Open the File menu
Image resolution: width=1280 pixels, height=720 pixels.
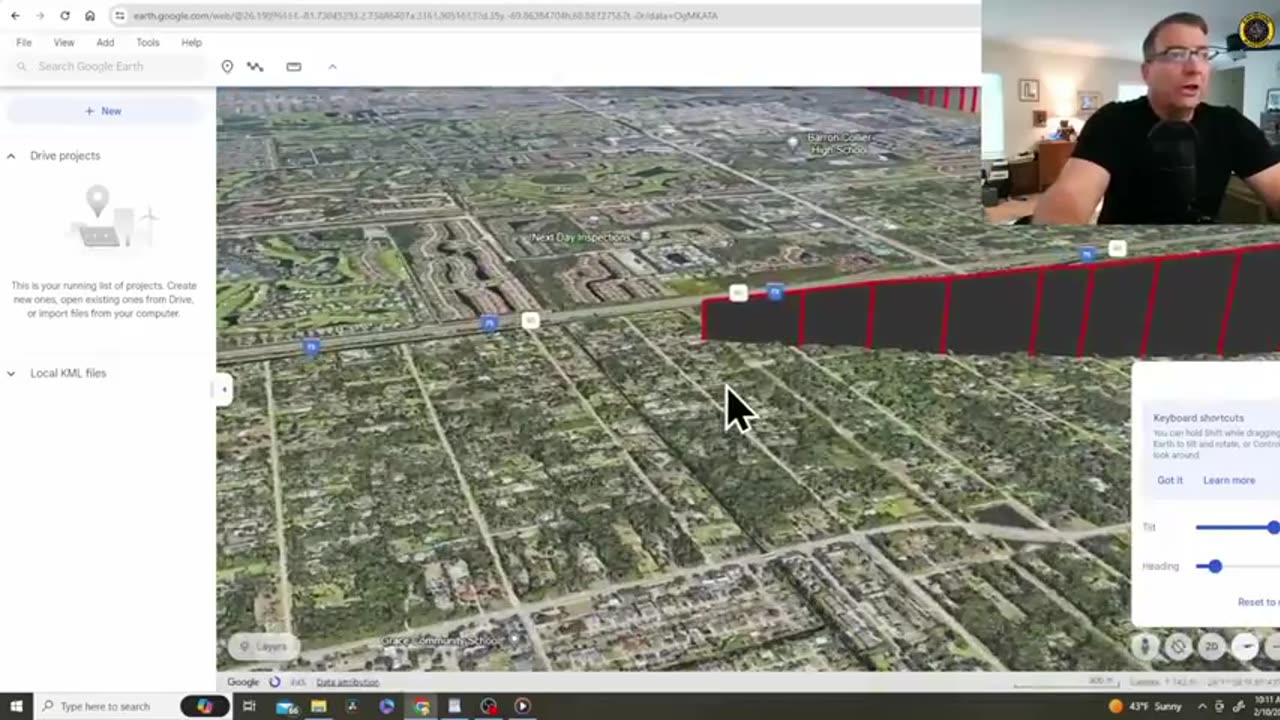pyautogui.click(x=24, y=43)
